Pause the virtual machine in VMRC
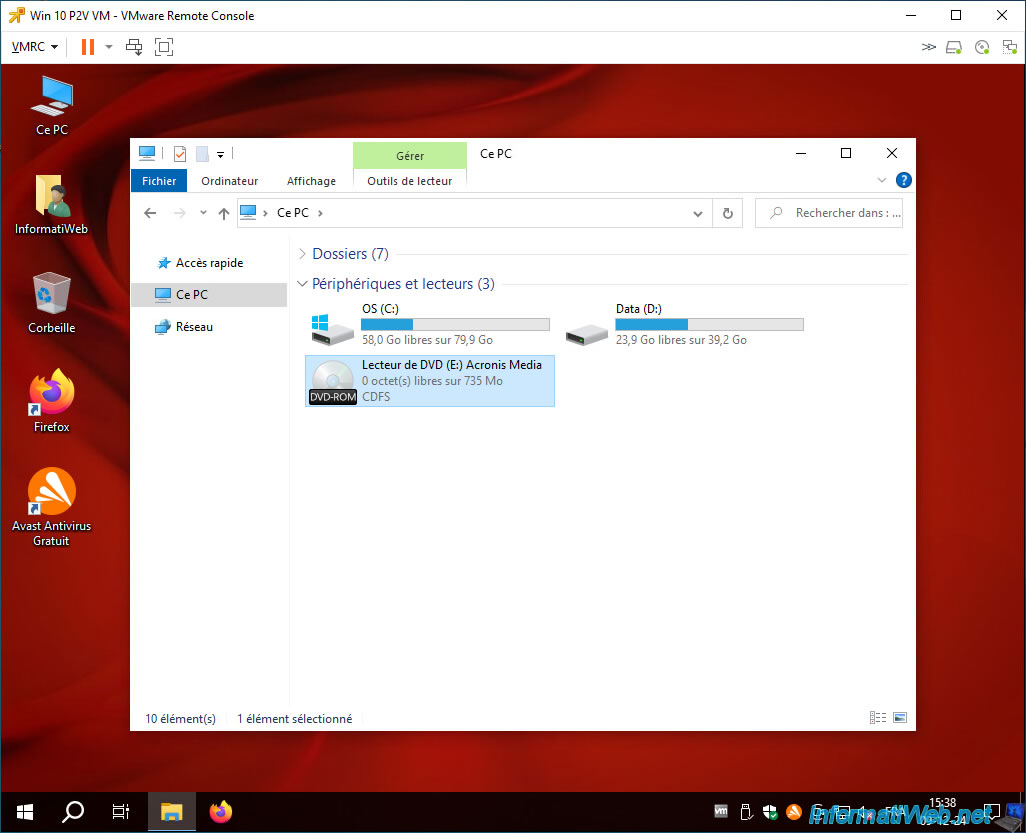Screen dimensions: 1026x833 click(88, 46)
